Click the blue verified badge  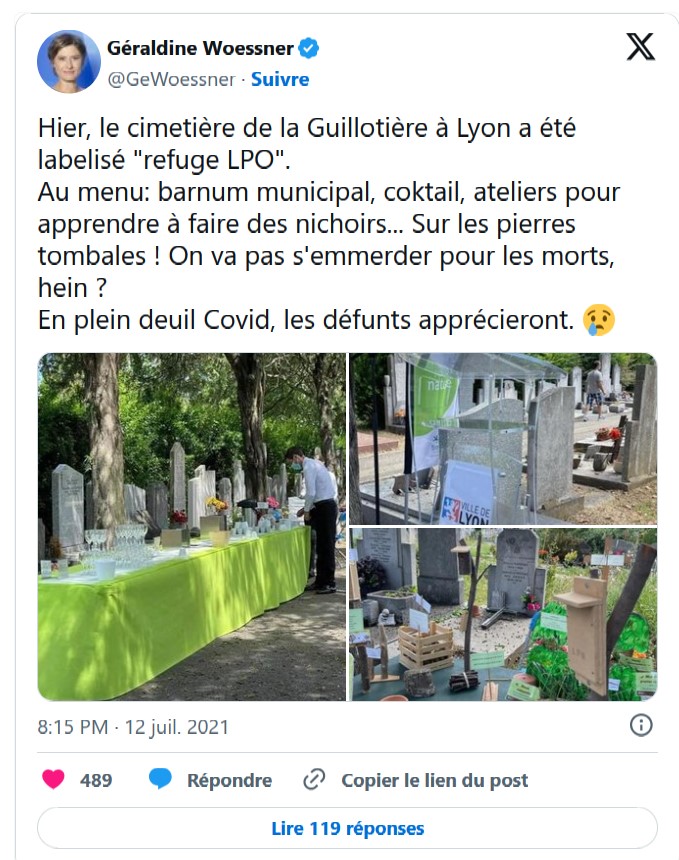tap(309, 48)
